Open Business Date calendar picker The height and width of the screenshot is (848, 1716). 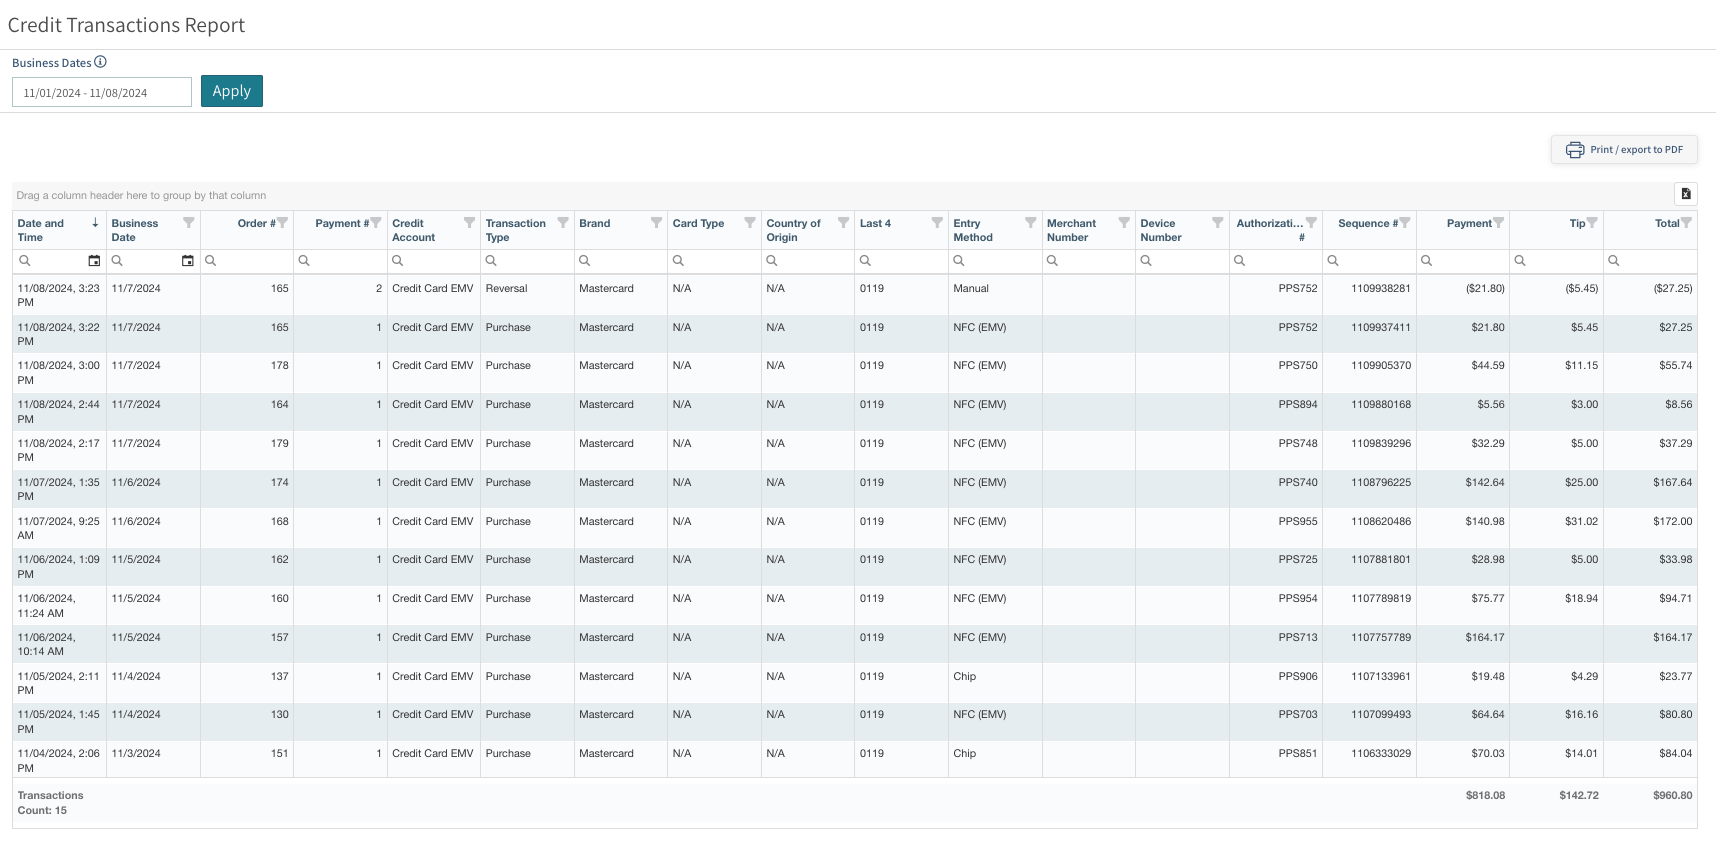tap(187, 261)
